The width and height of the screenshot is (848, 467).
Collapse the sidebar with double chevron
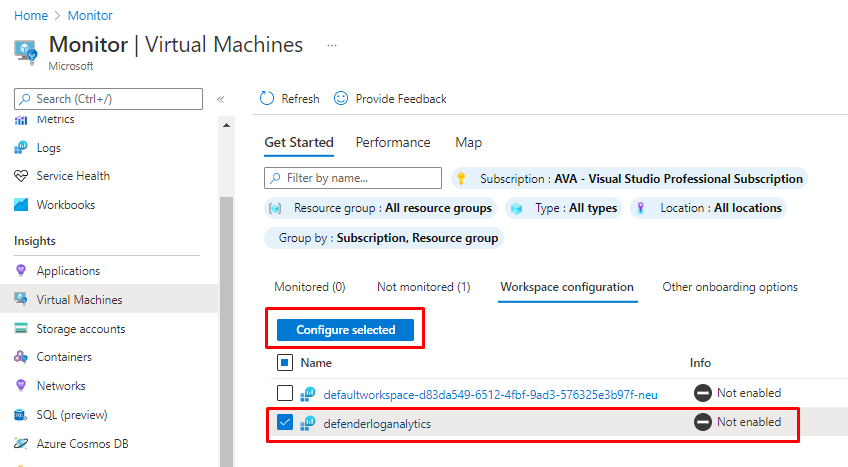pos(221,99)
